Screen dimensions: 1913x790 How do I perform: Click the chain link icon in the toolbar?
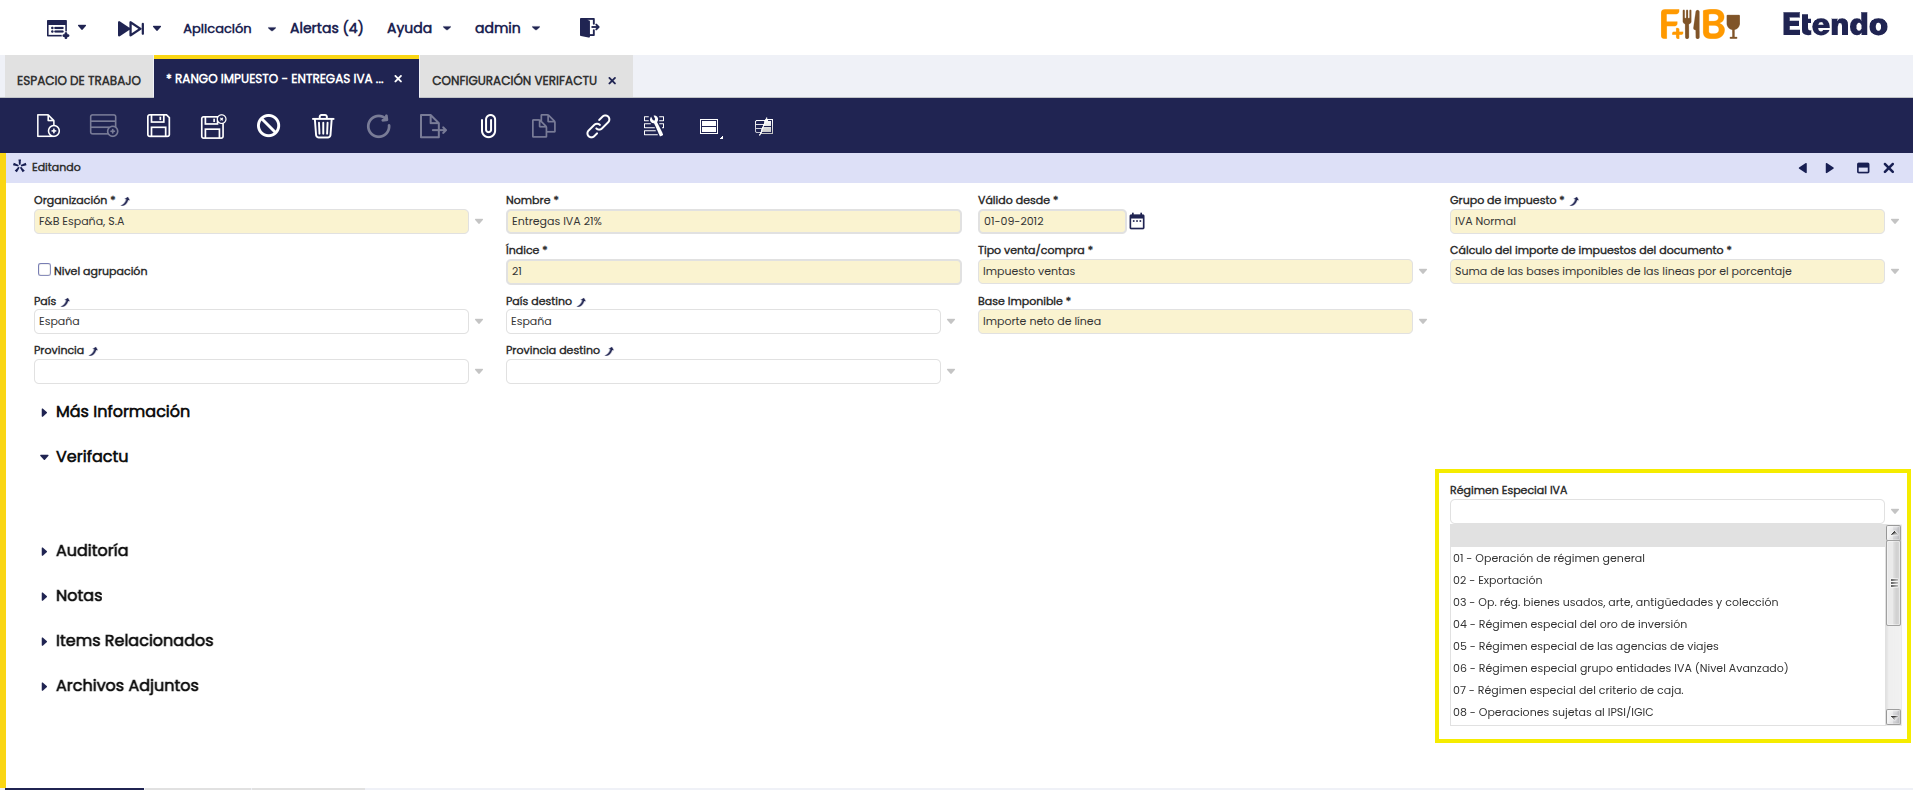[598, 126]
